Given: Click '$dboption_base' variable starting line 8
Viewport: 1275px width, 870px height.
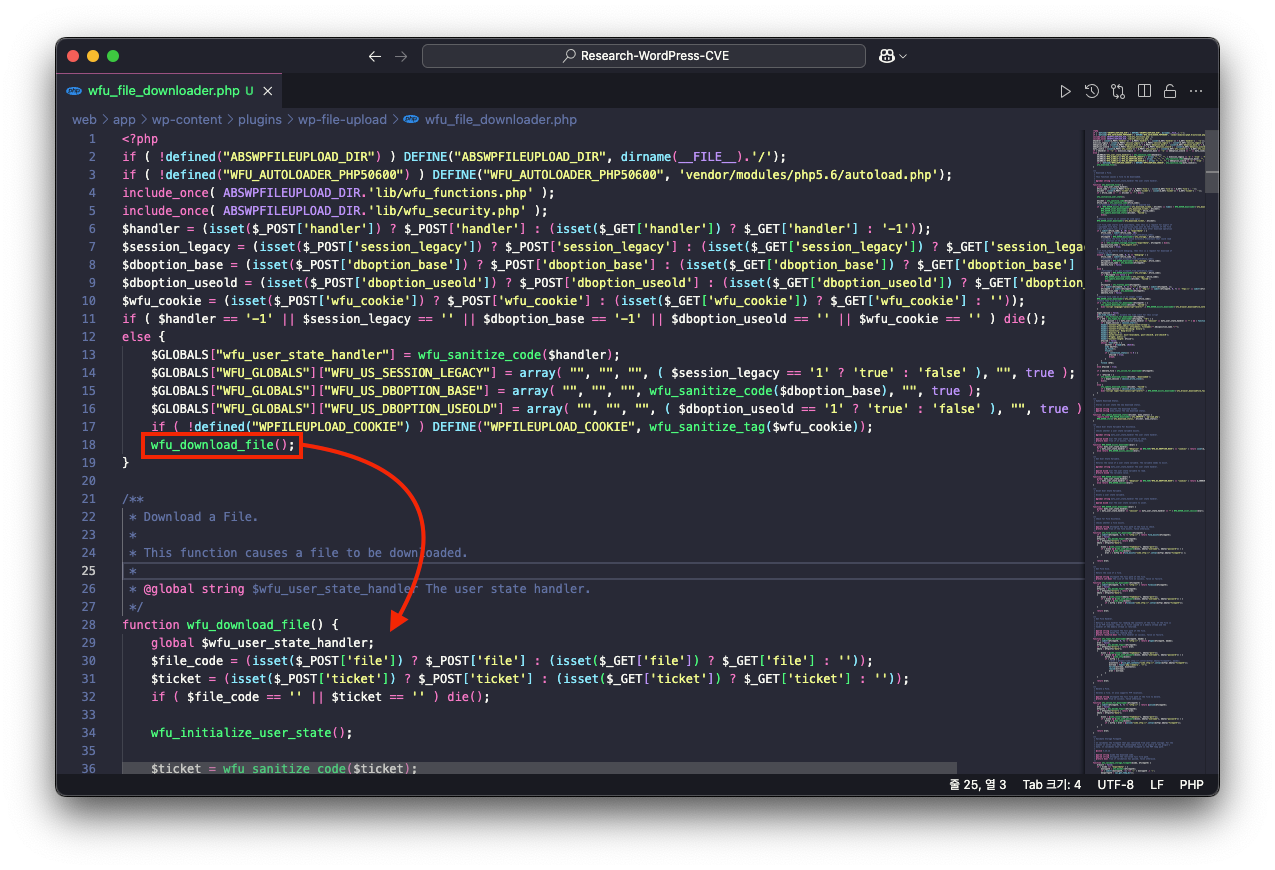Looking at the screenshot, I should 173,265.
